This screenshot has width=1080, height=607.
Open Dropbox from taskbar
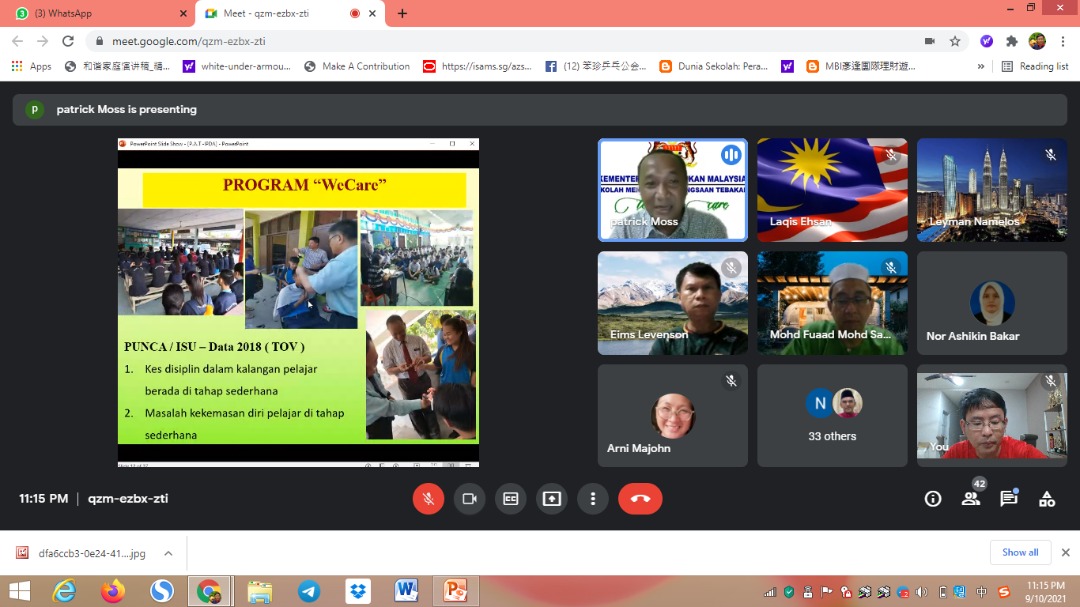coord(357,591)
